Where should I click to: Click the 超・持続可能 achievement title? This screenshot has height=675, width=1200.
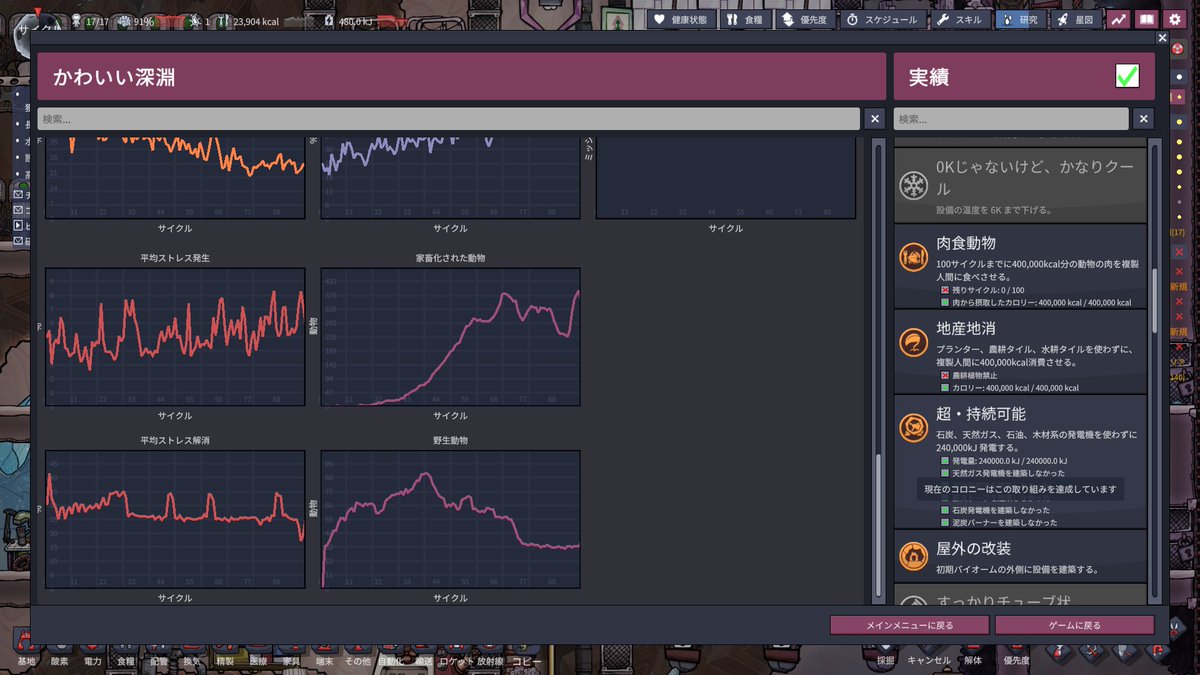tap(981, 413)
